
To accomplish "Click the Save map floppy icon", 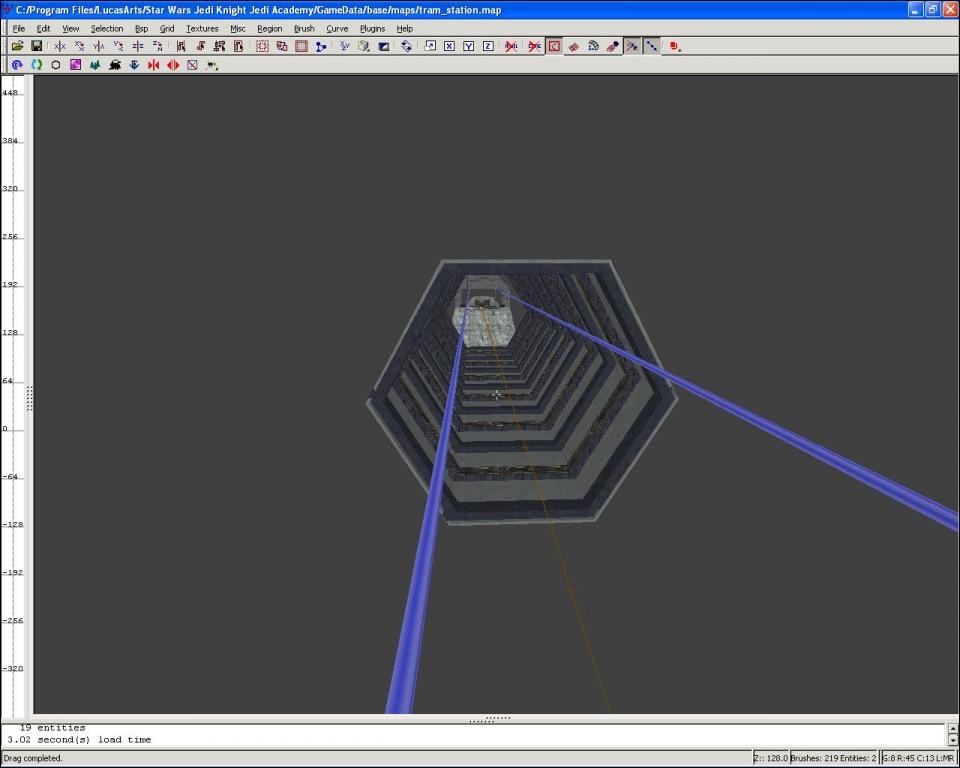I will point(36,46).
